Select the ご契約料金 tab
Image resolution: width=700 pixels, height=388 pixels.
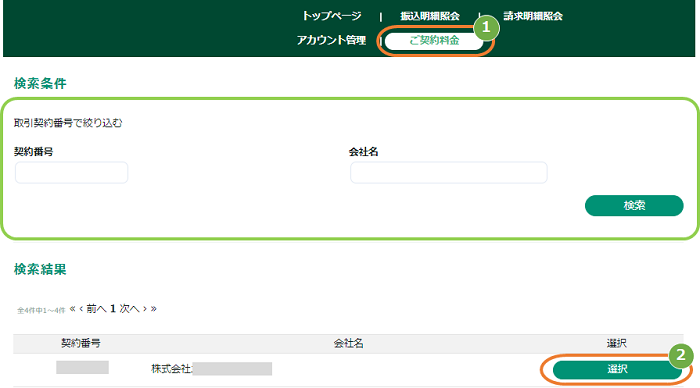(x=434, y=41)
